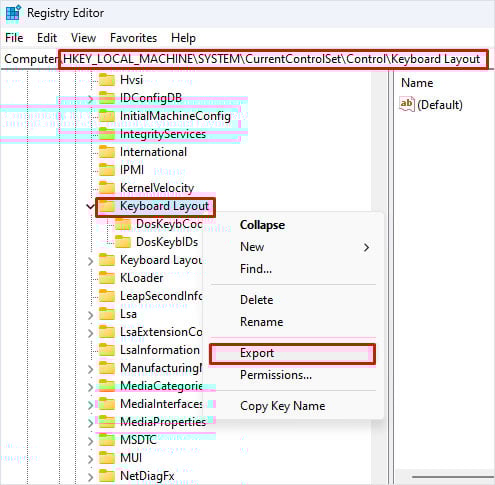Select Permissions... in the context menu
The height and width of the screenshot is (485, 495).
276,375
